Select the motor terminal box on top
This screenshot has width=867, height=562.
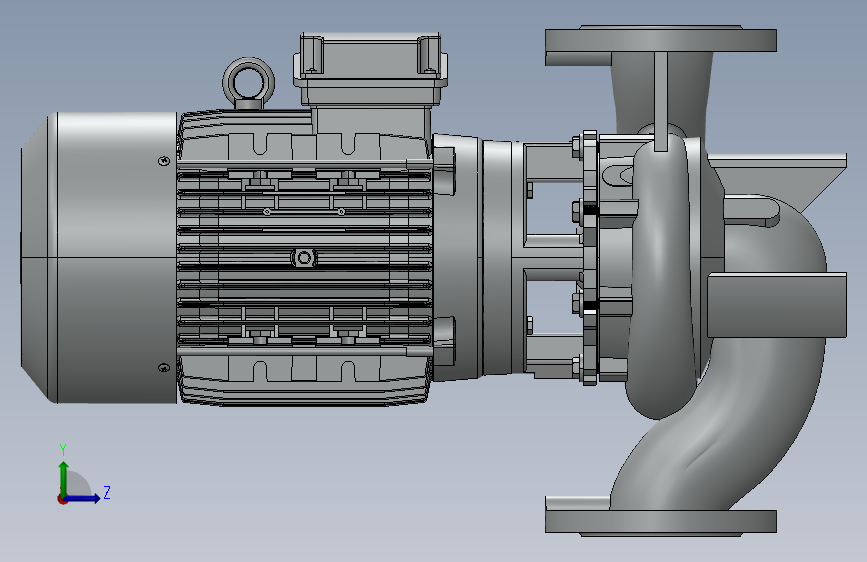[x=370, y=69]
